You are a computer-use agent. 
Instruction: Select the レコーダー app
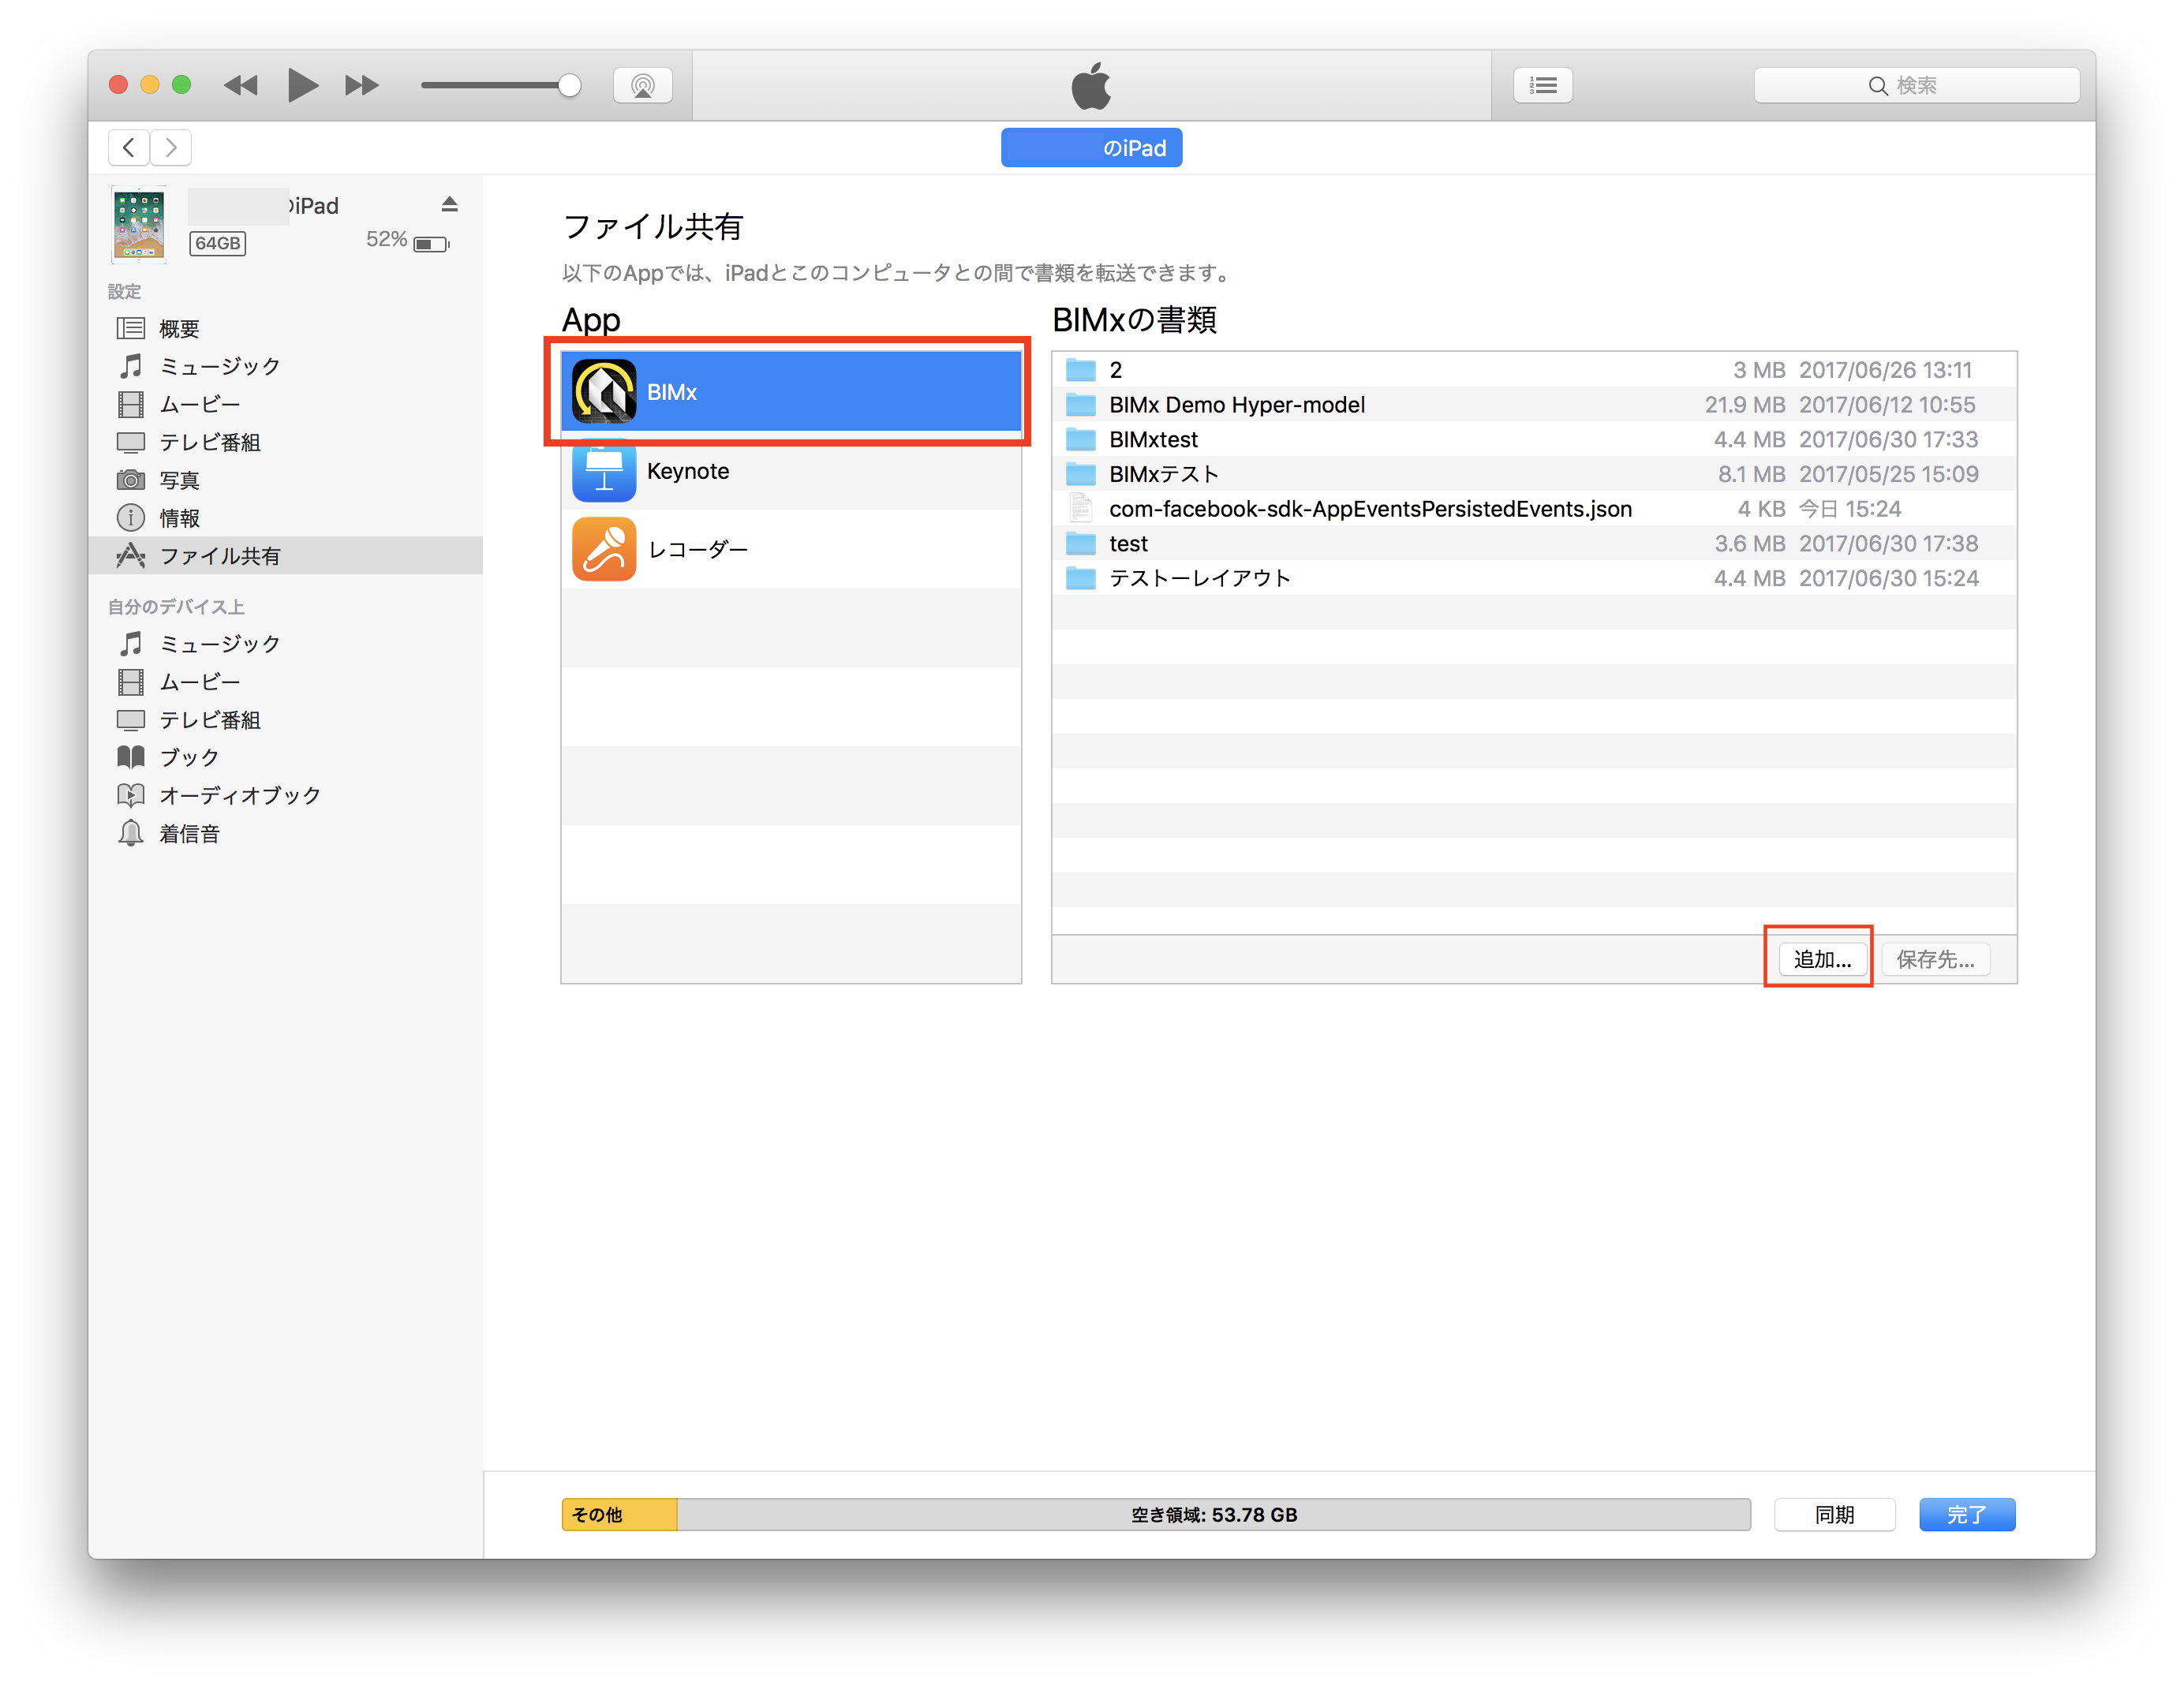[791, 549]
